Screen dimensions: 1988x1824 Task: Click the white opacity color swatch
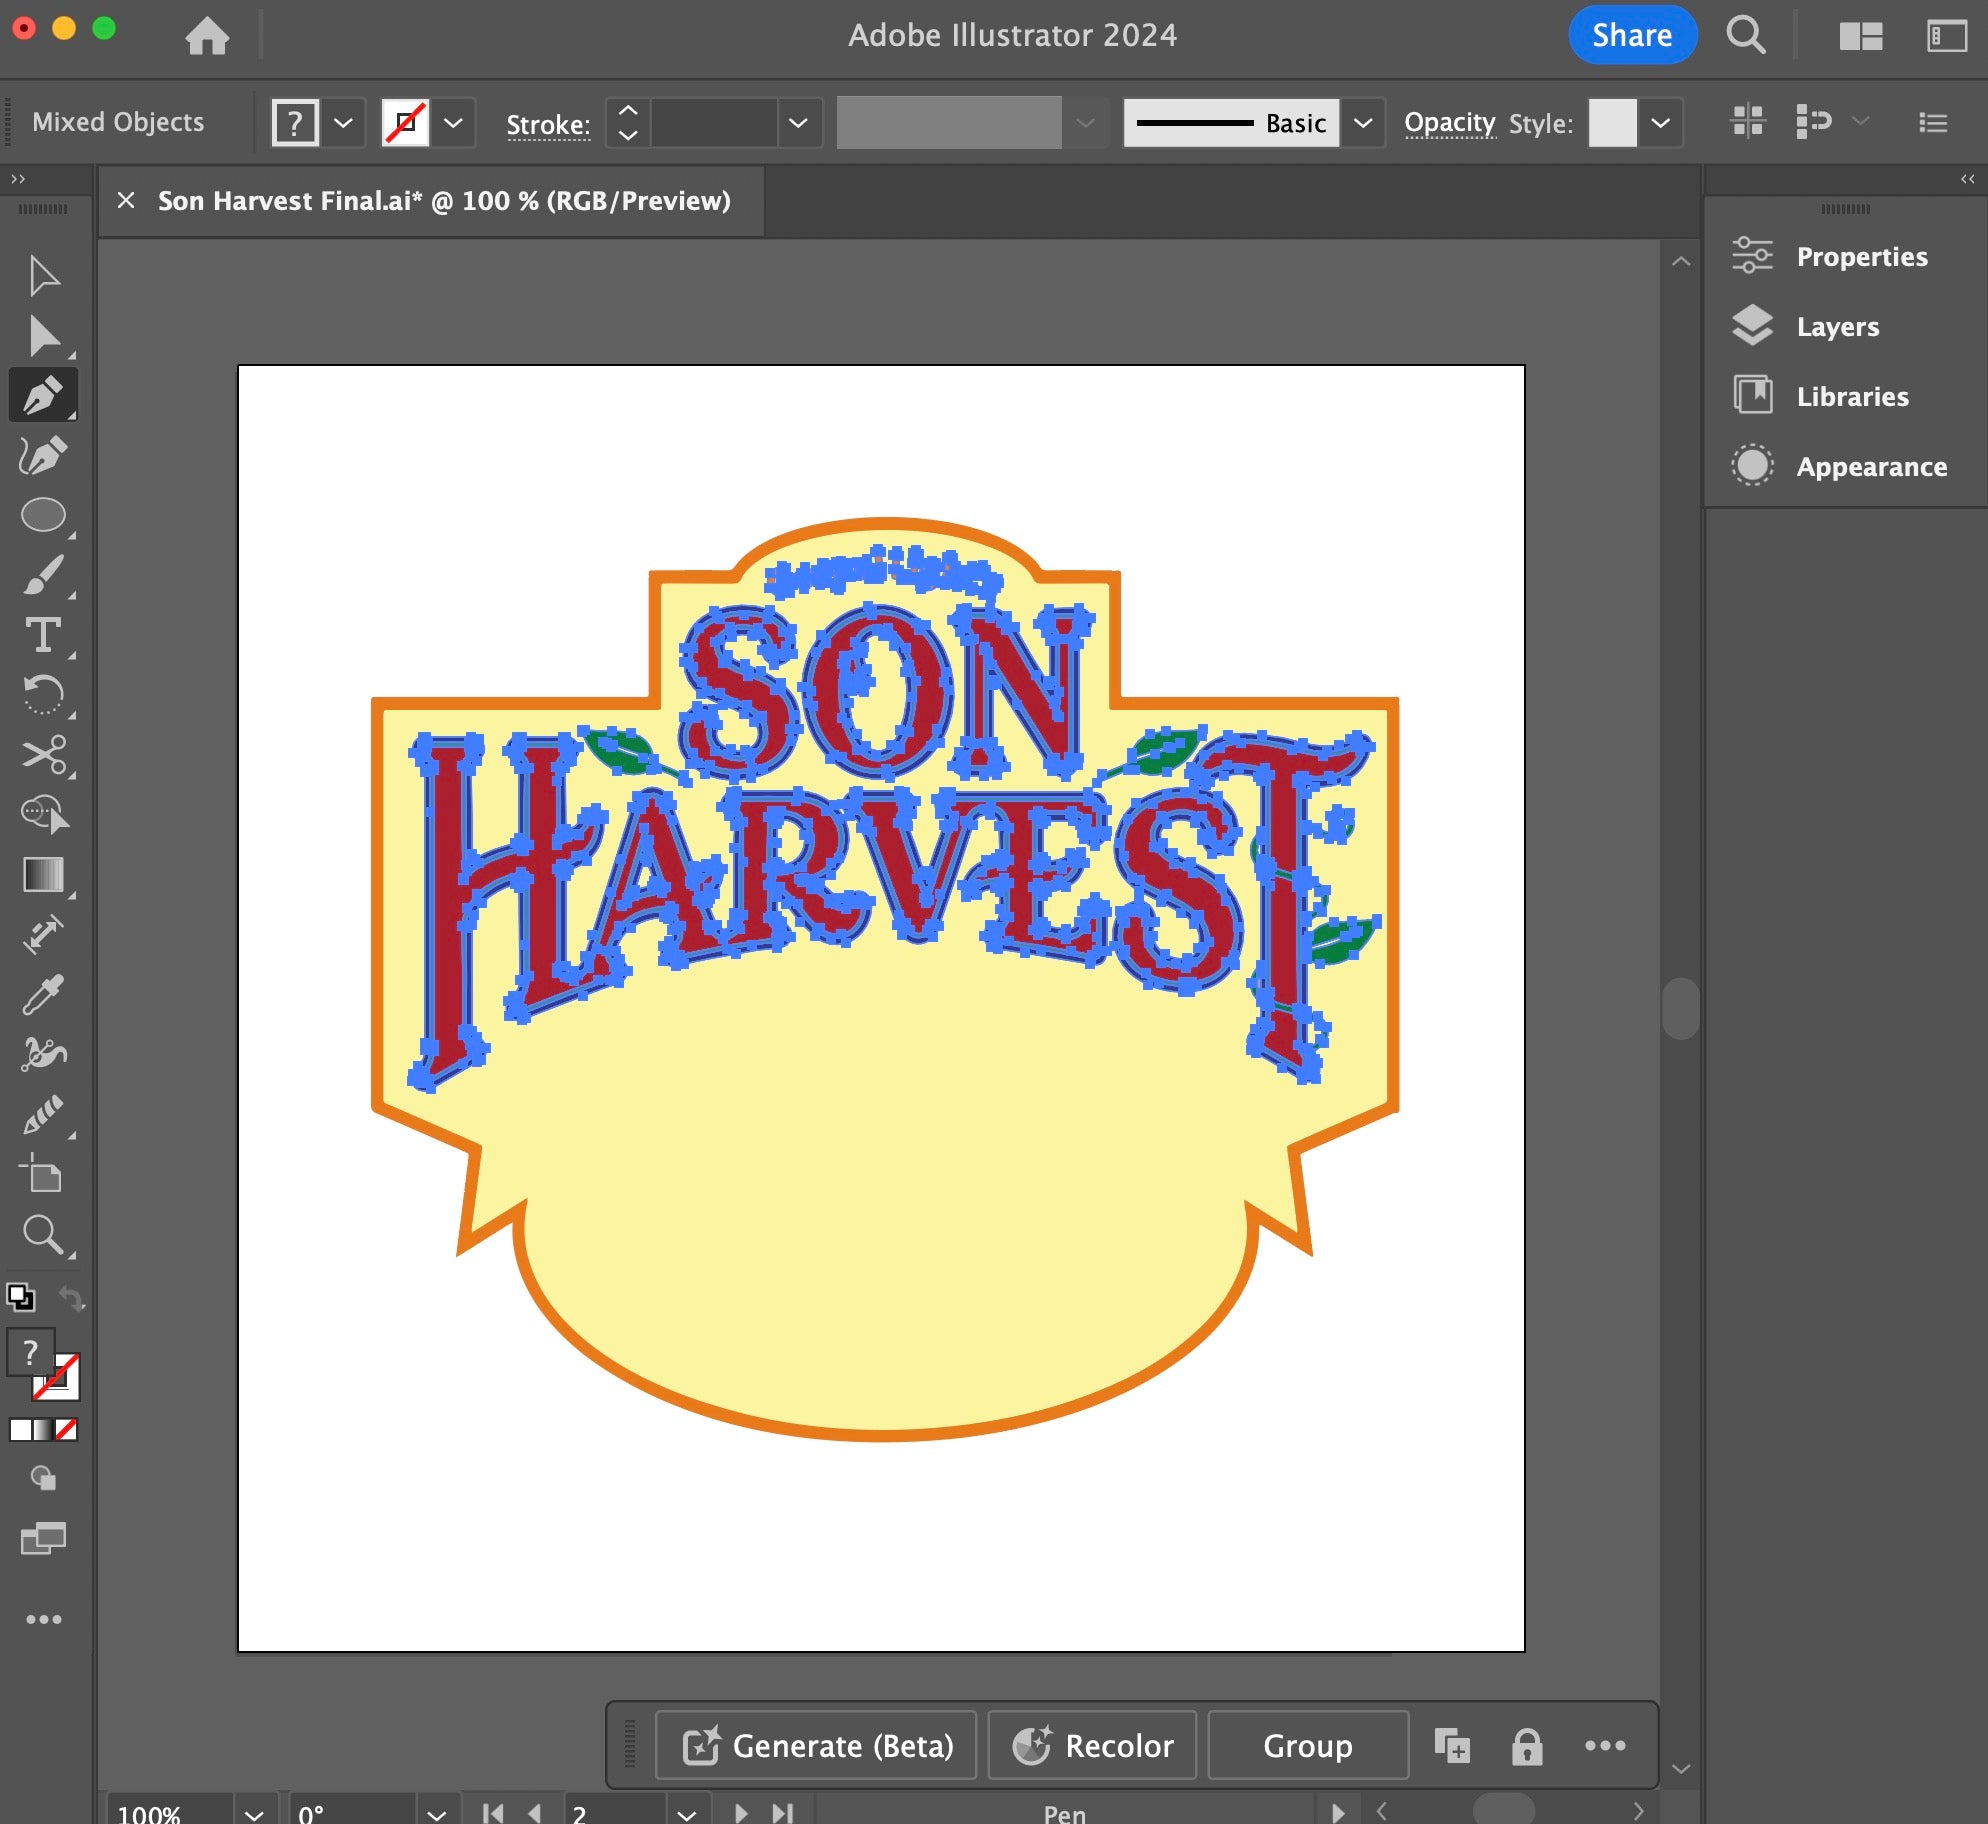pos(1609,121)
